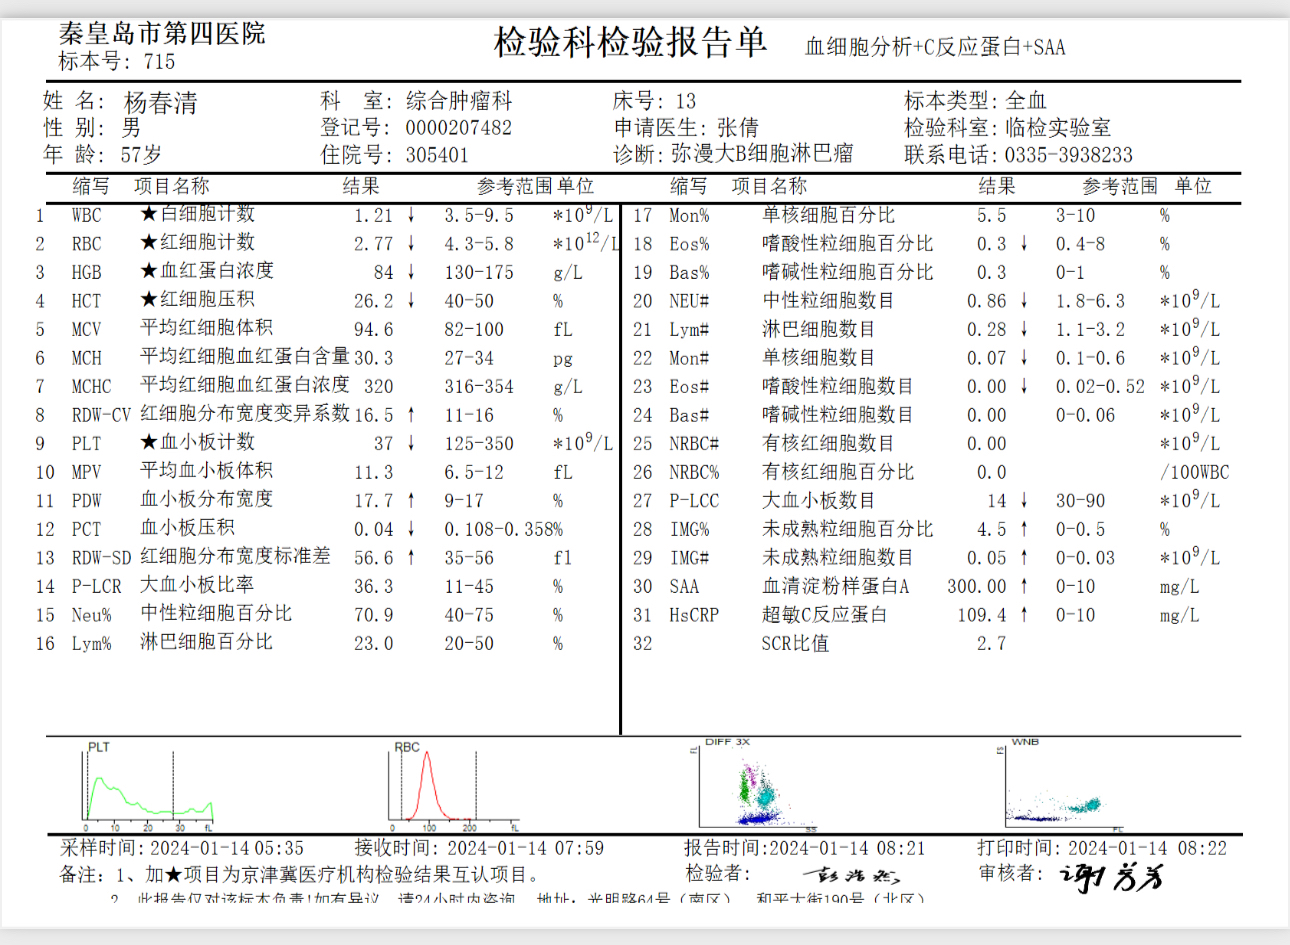The width and height of the screenshot is (1290, 945).
Task: Select RDW-SD result 56.6
Action: point(373,558)
